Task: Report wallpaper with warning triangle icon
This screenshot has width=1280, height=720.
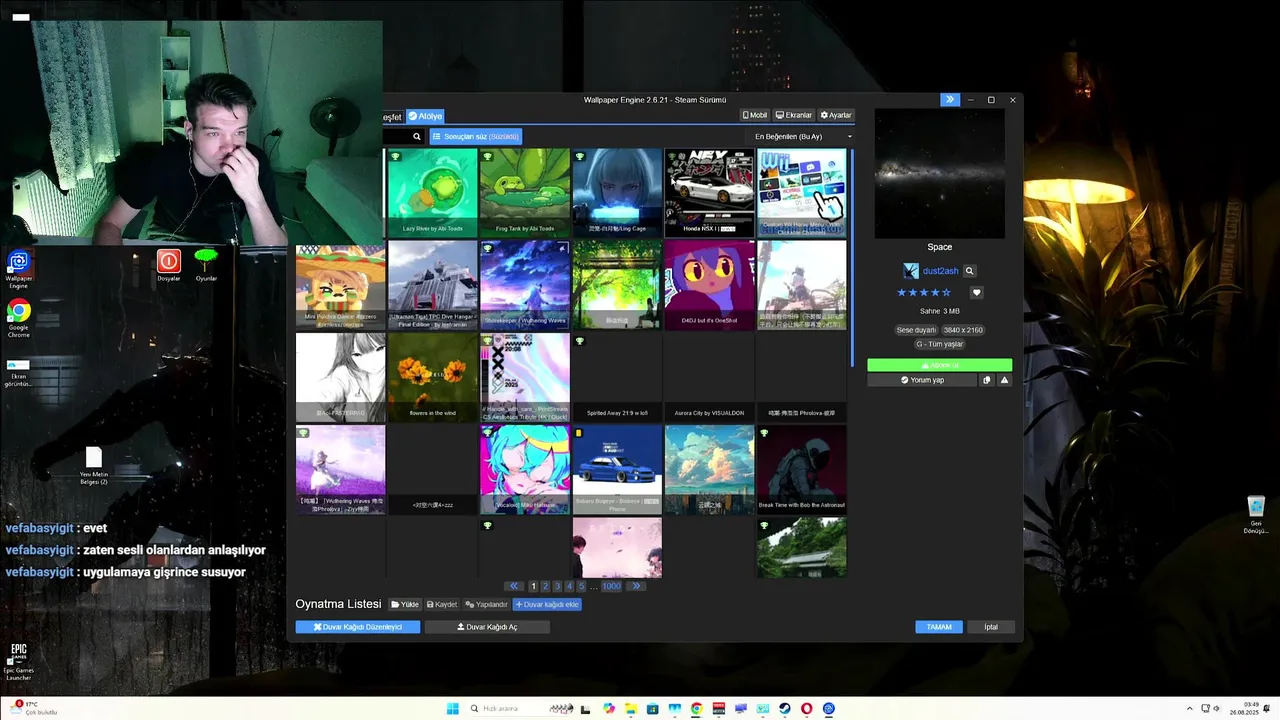Action: pyautogui.click(x=1004, y=380)
